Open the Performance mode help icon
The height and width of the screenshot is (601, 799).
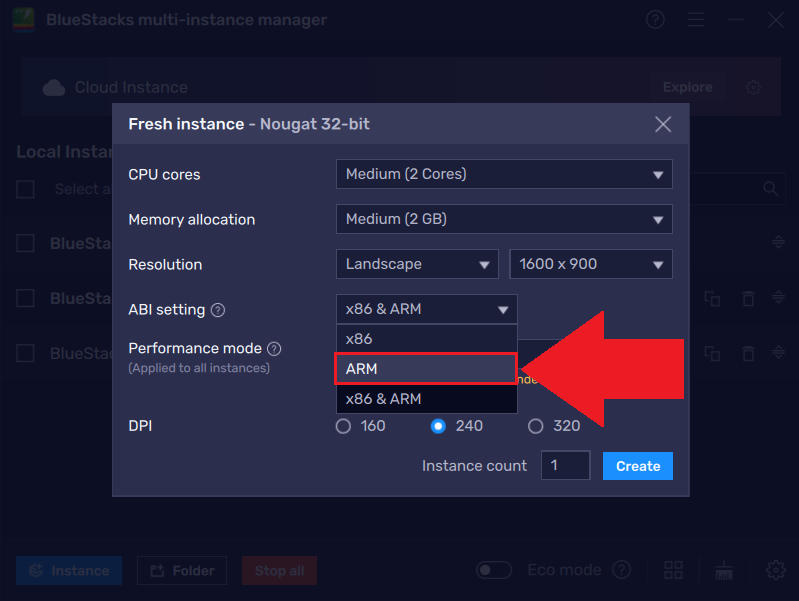(x=274, y=349)
